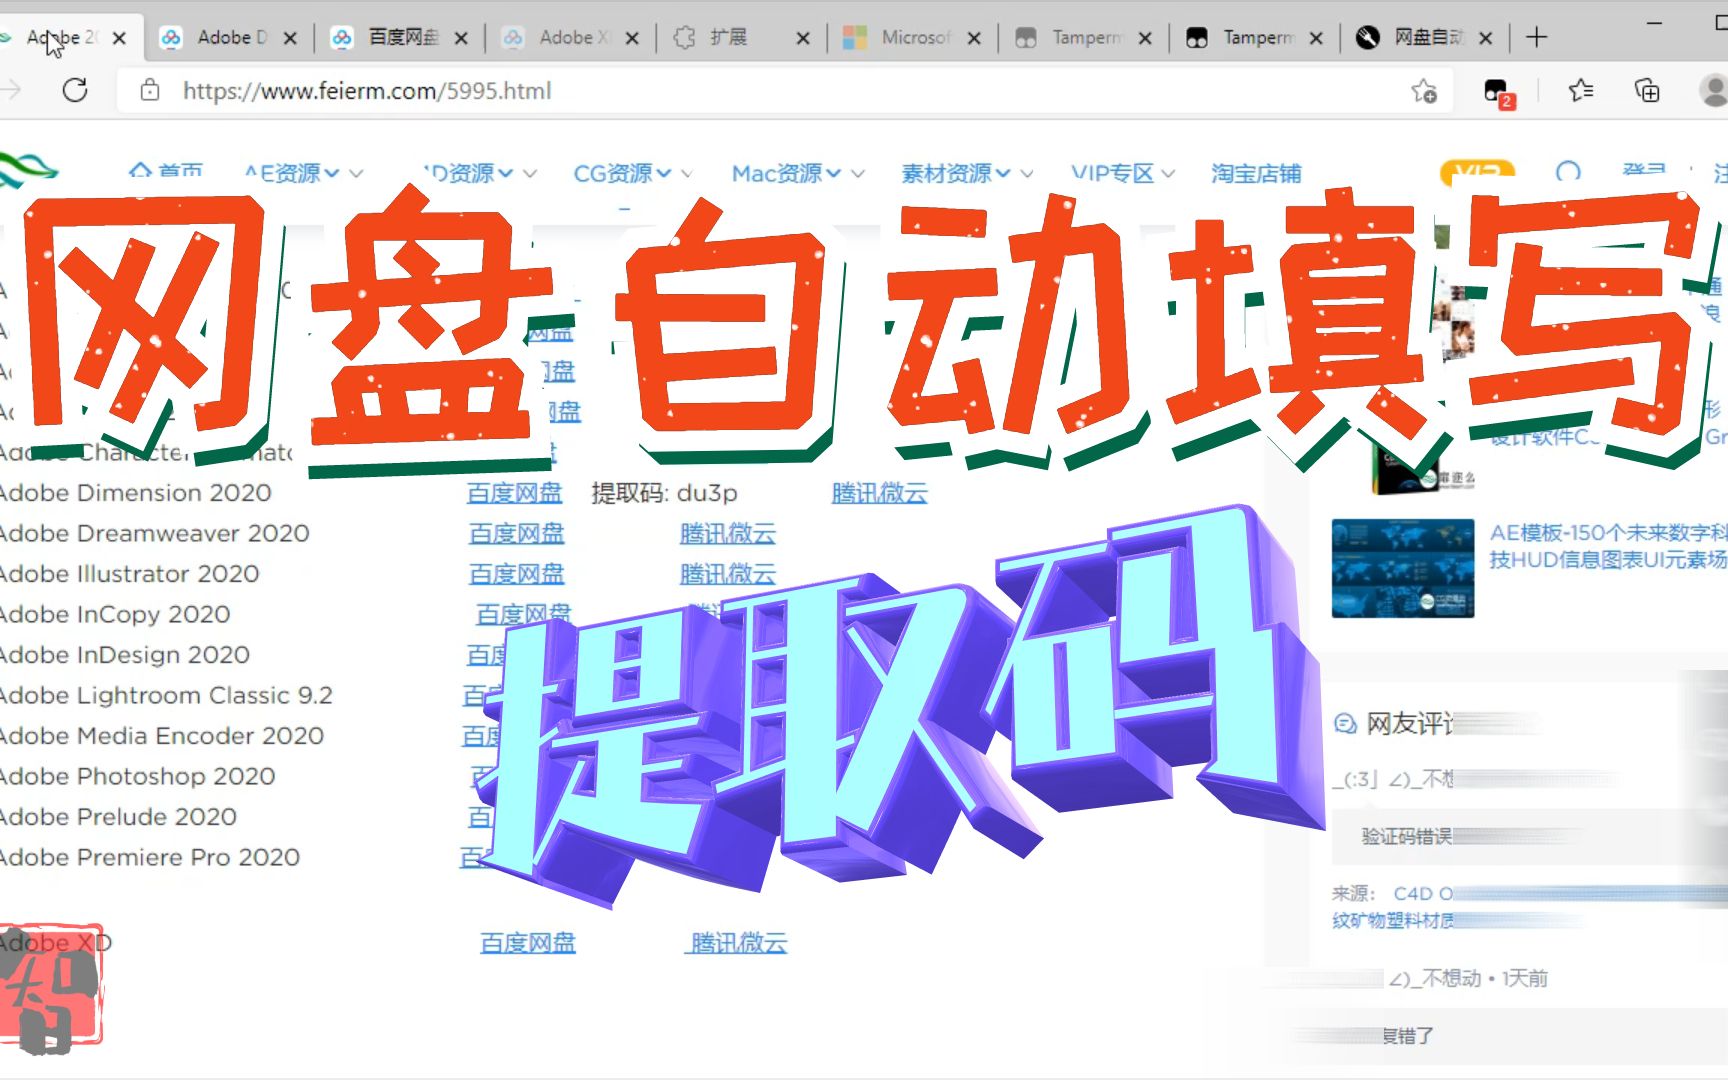
Task: Click the 'Adobe Lightroom Classic 9.2' text
Action: tap(166, 695)
